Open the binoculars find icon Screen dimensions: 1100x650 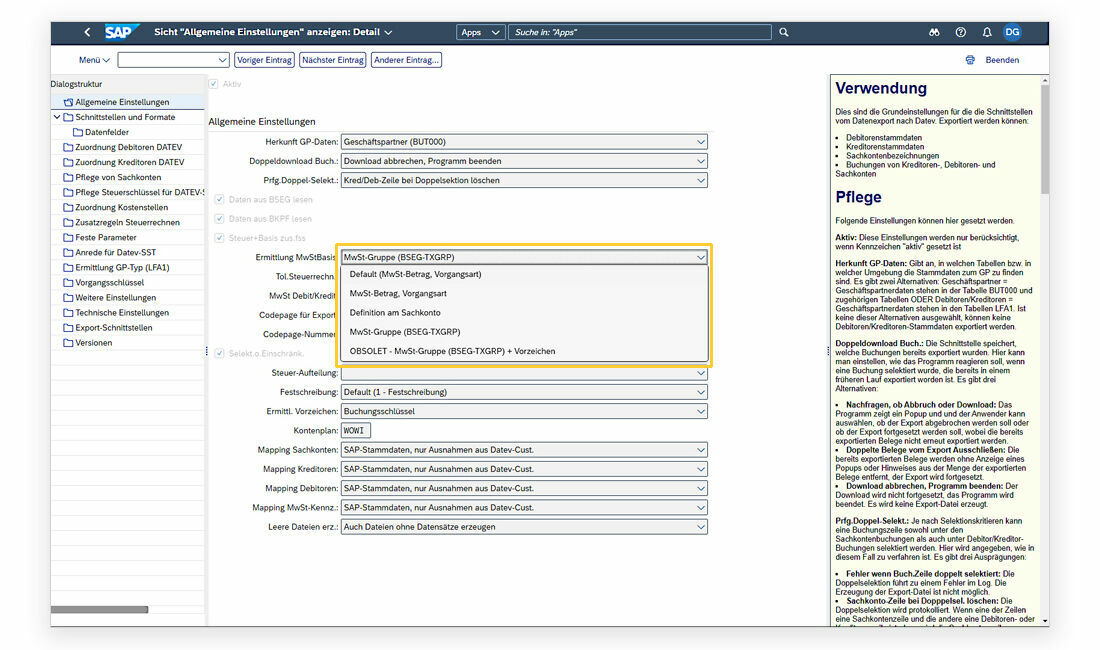[x=934, y=33]
